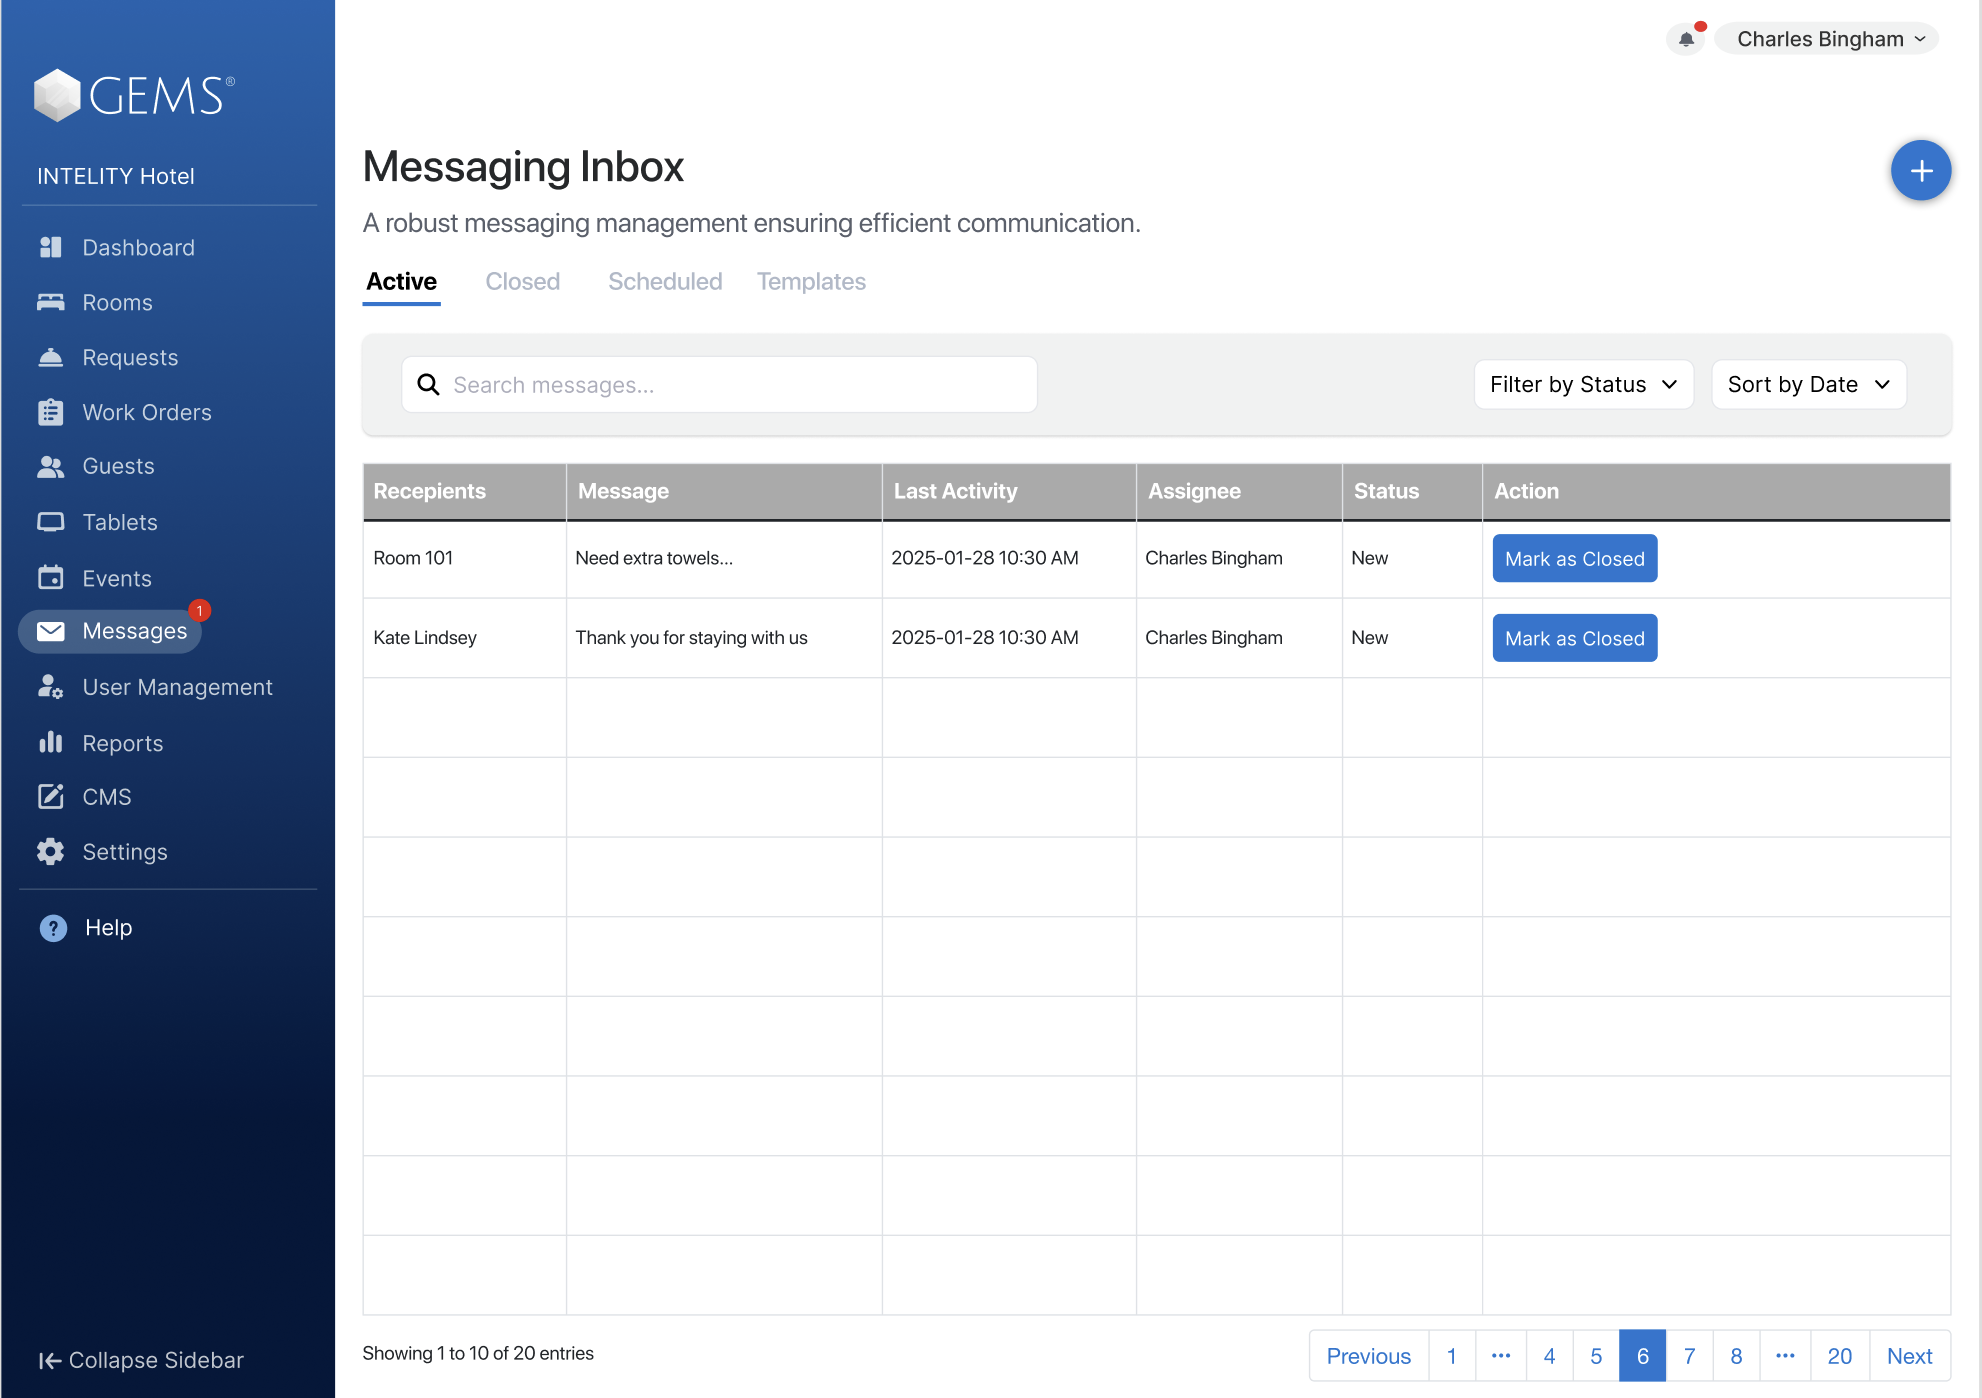This screenshot has width=1982, height=1398.
Task: Open the Dashboard icon in sidebar
Action: tap(51, 247)
